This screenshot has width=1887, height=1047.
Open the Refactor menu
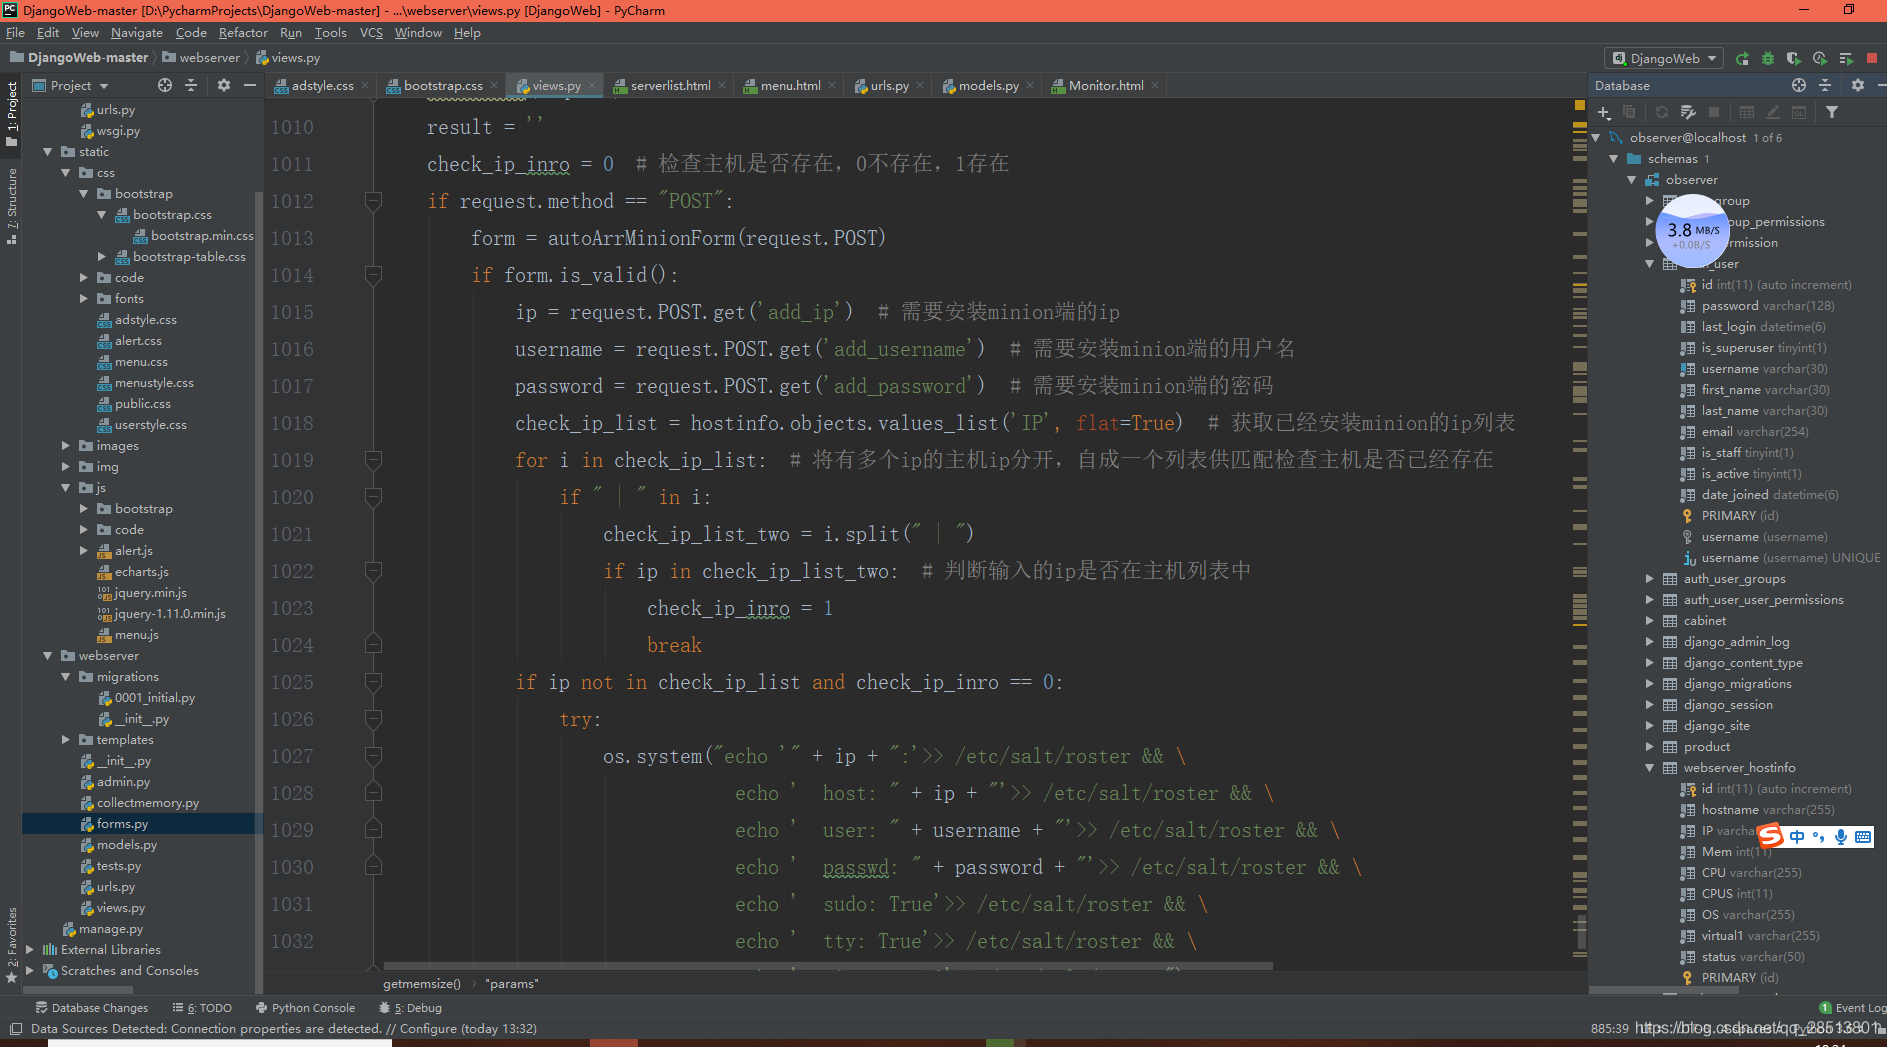point(243,33)
